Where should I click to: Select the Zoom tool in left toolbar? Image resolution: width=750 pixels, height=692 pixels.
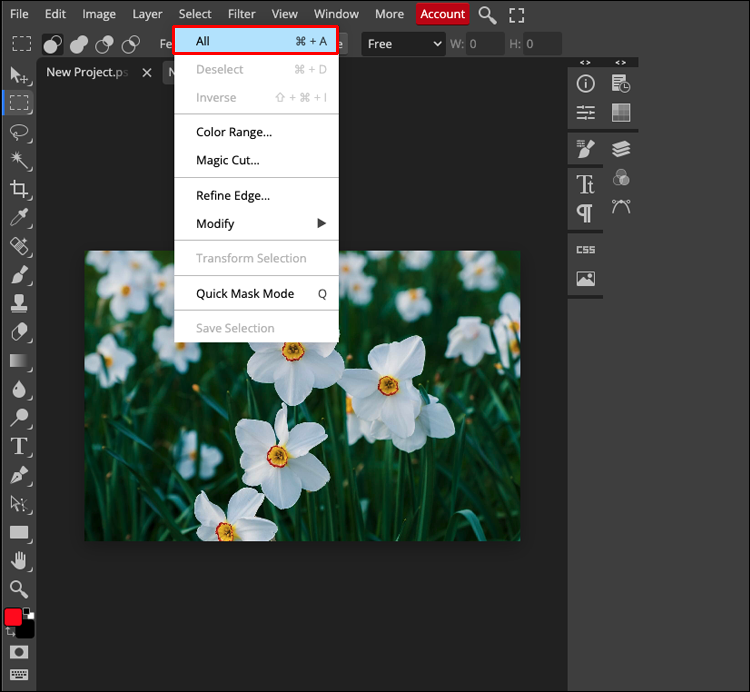coord(19,589)
